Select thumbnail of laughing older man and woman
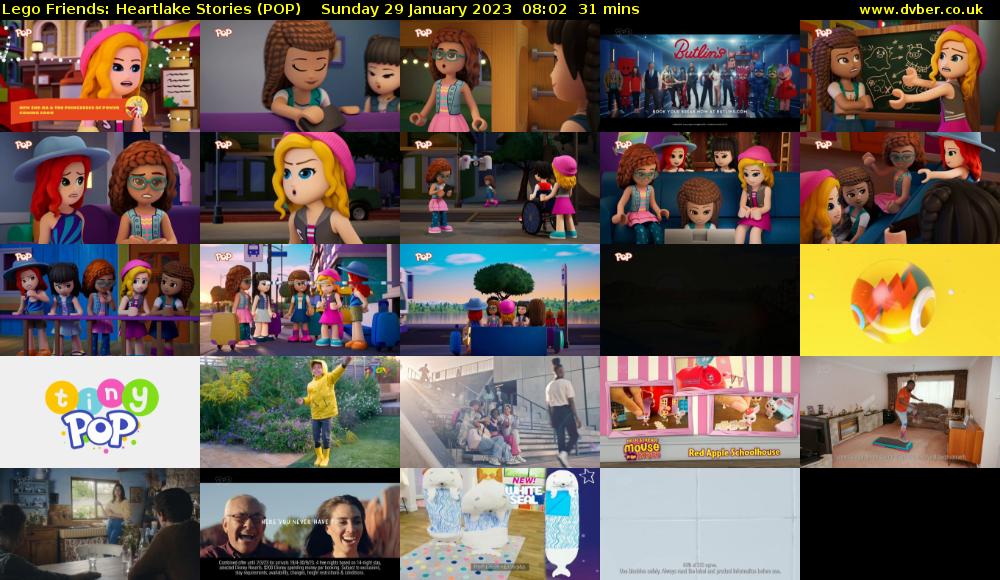Image resolution: width=1000 pixels, height=580 pixels. (300, 524)
